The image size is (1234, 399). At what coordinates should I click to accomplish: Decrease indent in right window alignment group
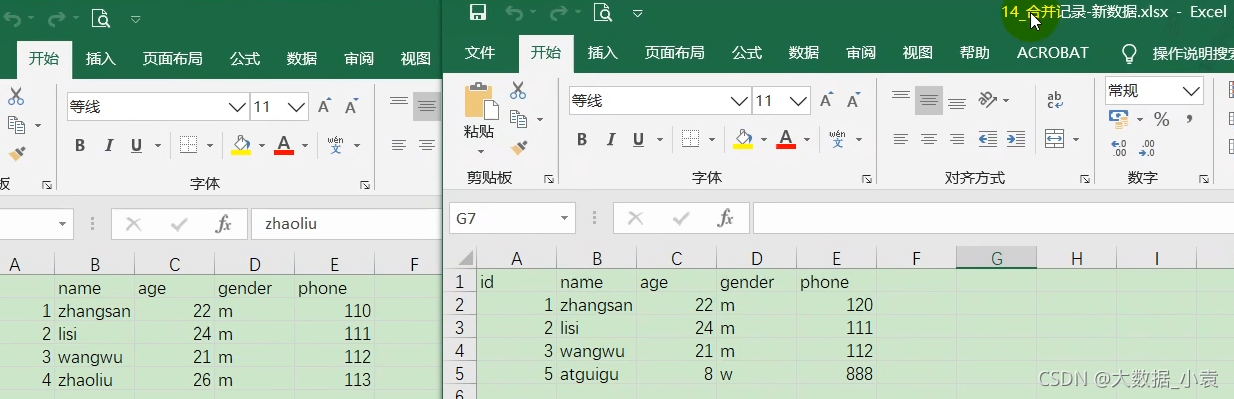coord(988,139)
